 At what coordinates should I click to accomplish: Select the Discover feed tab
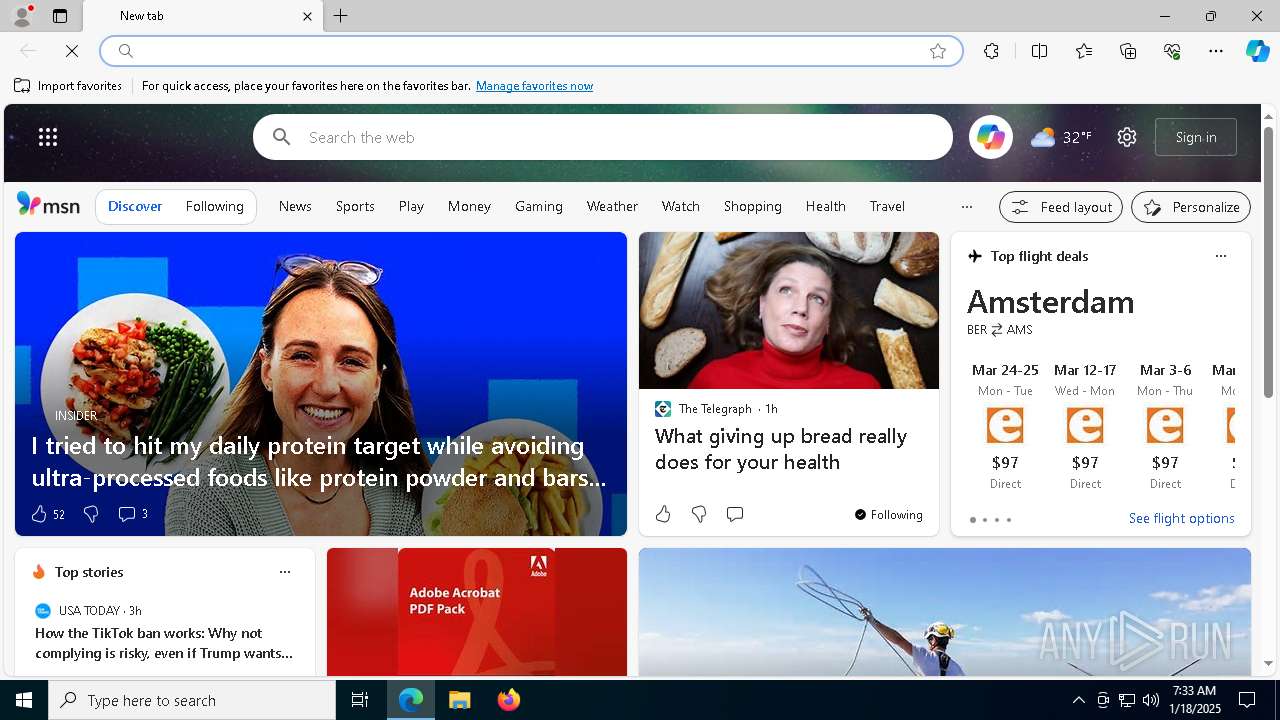pos(135,206)
